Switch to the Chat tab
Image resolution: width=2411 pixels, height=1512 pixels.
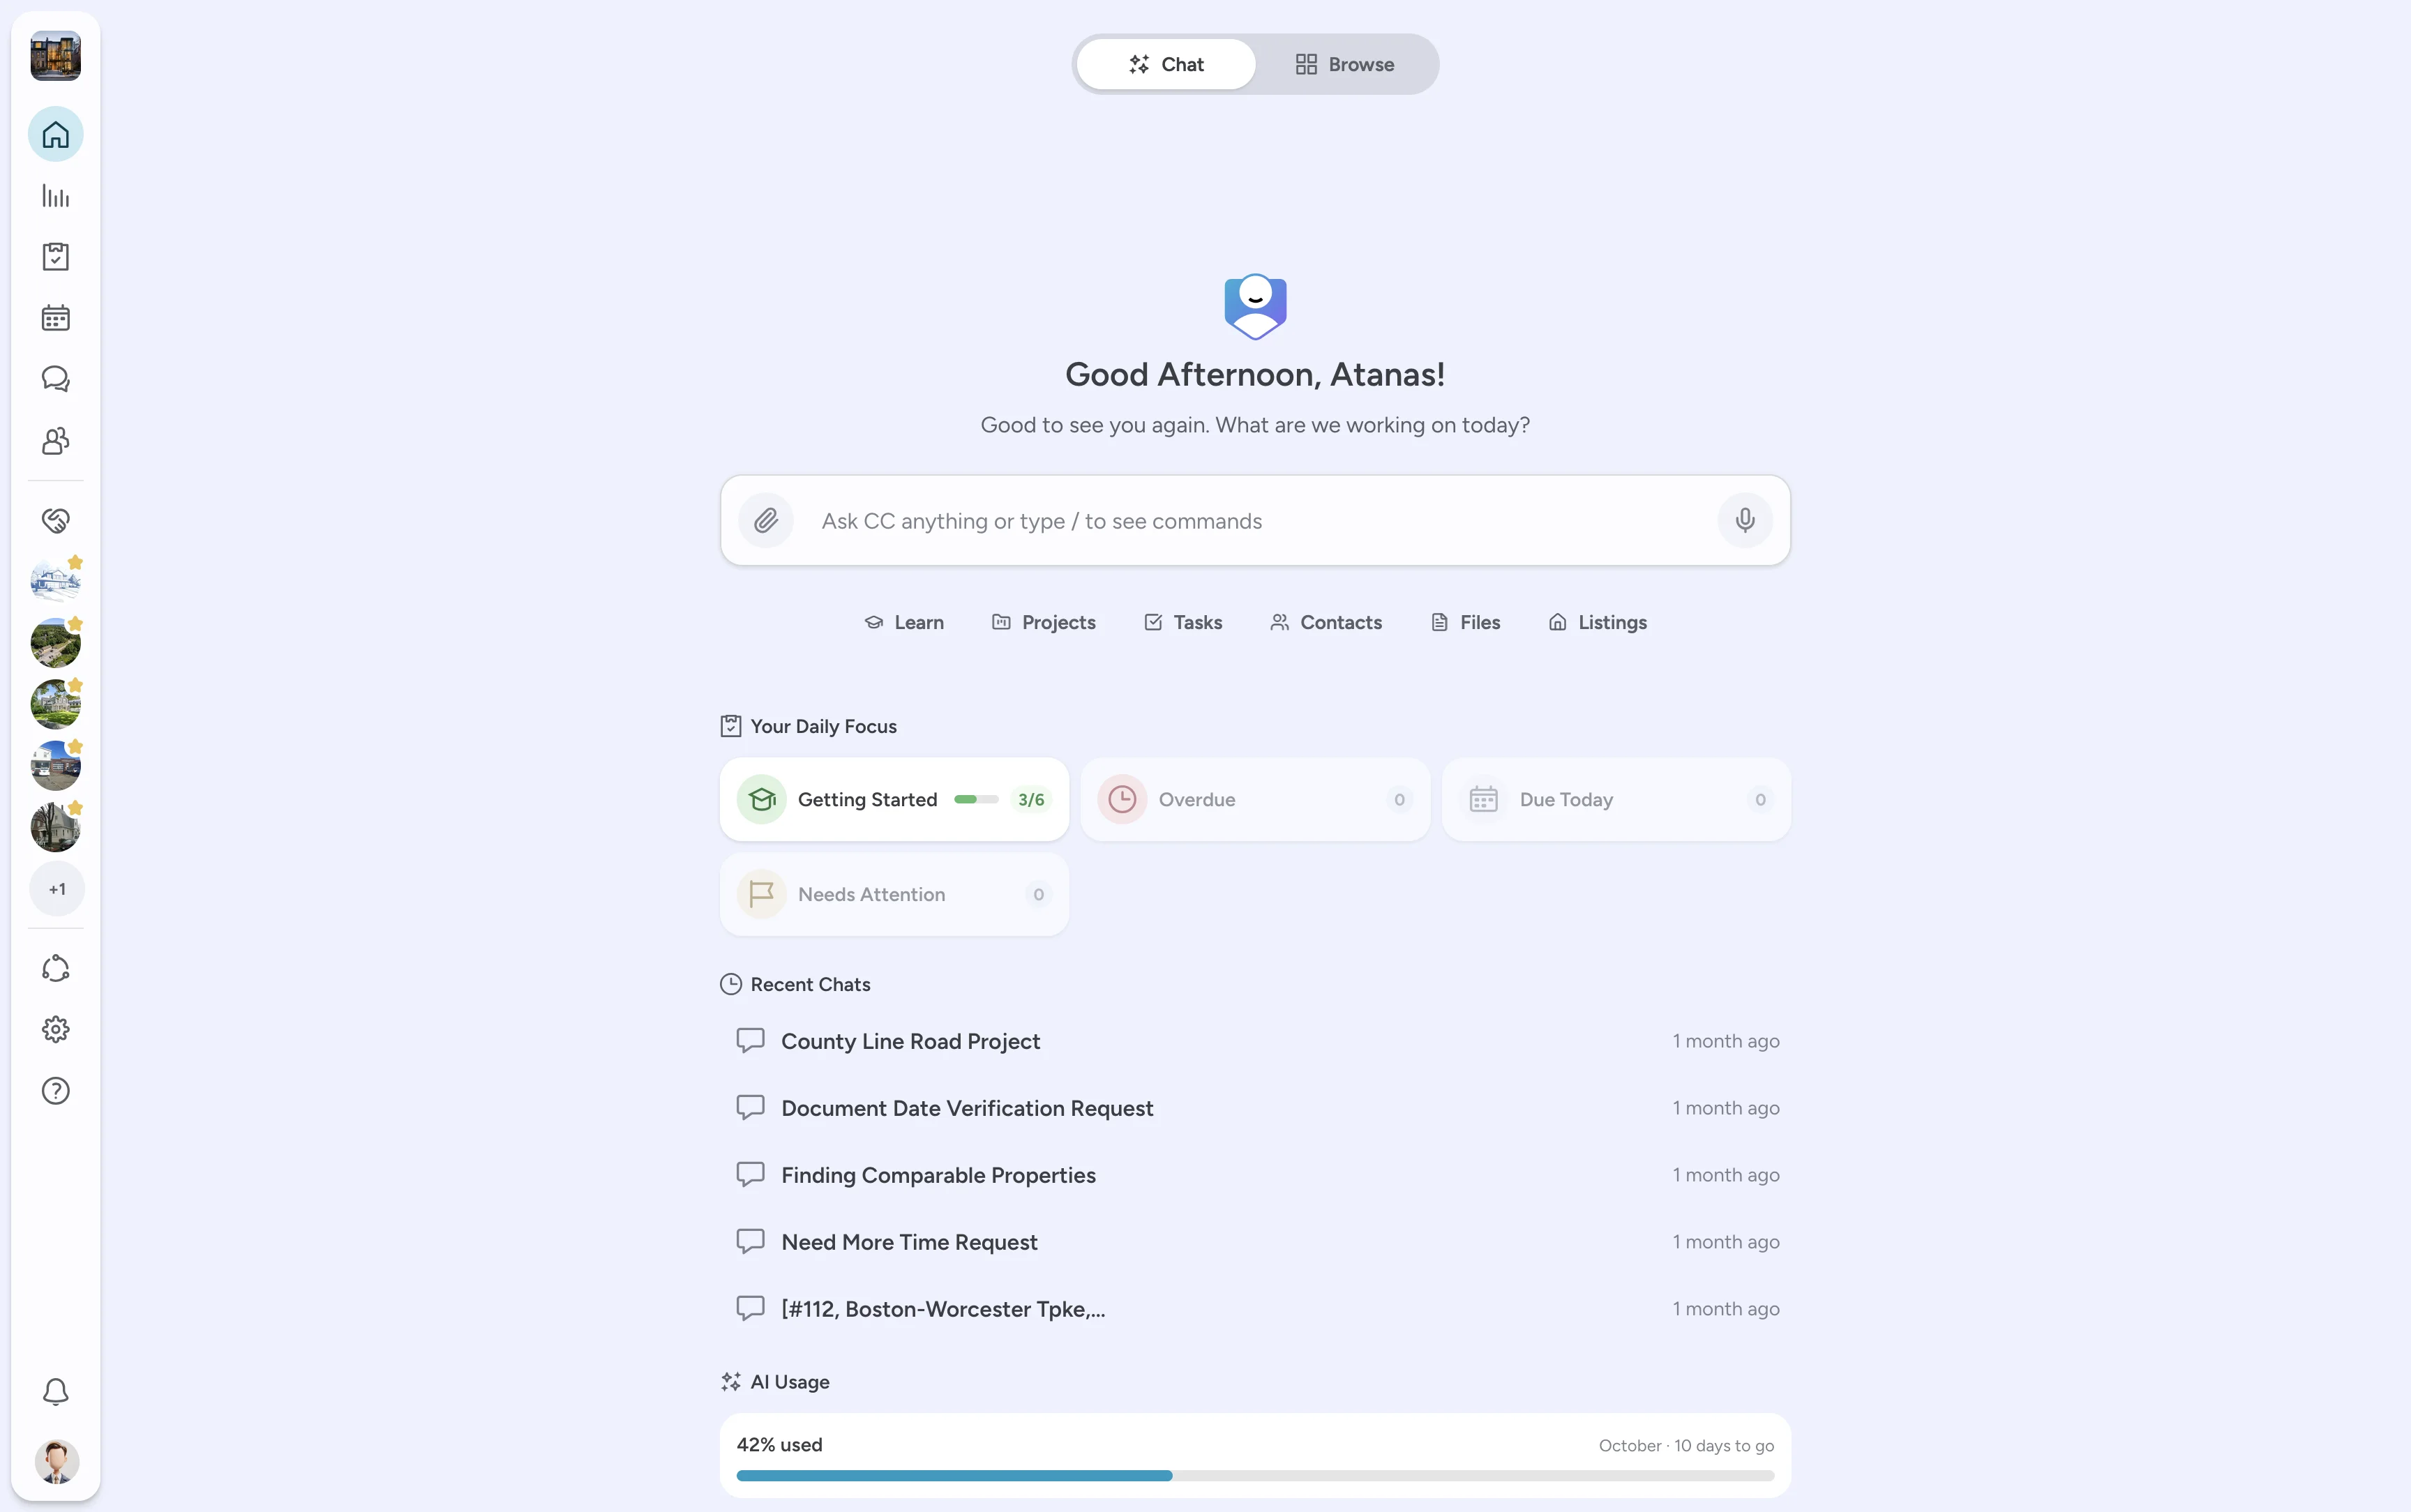(1166, 64)
